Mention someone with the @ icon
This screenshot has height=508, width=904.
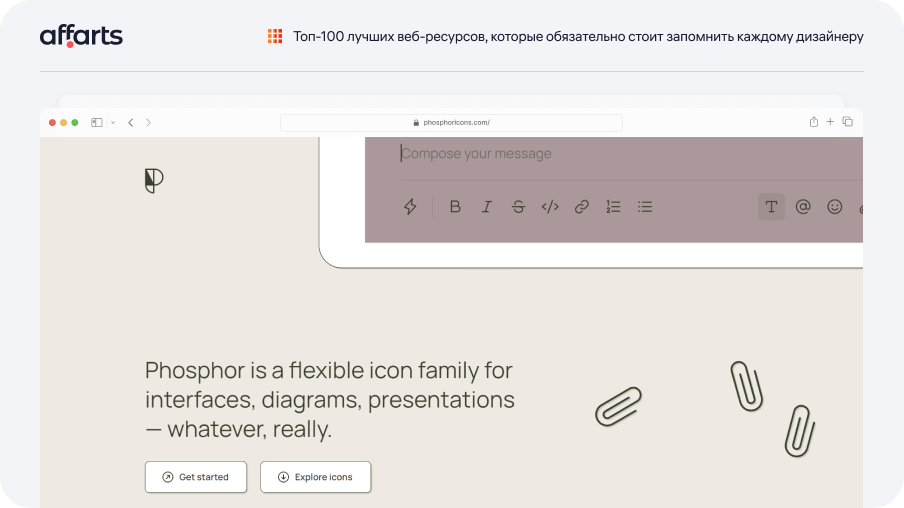click(x=803, y=206)
